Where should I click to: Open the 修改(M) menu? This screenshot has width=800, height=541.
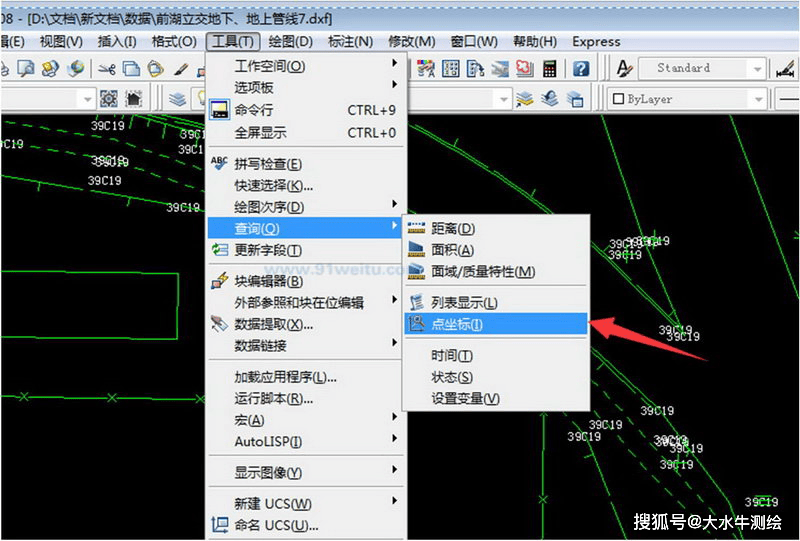coord(412,41)
